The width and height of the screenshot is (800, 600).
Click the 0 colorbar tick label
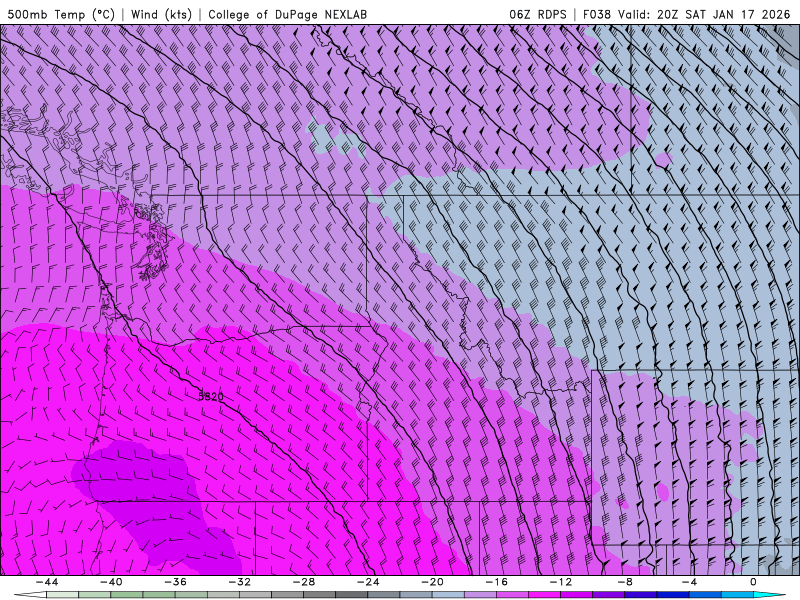pyautogui.click(x=754, y=582)
